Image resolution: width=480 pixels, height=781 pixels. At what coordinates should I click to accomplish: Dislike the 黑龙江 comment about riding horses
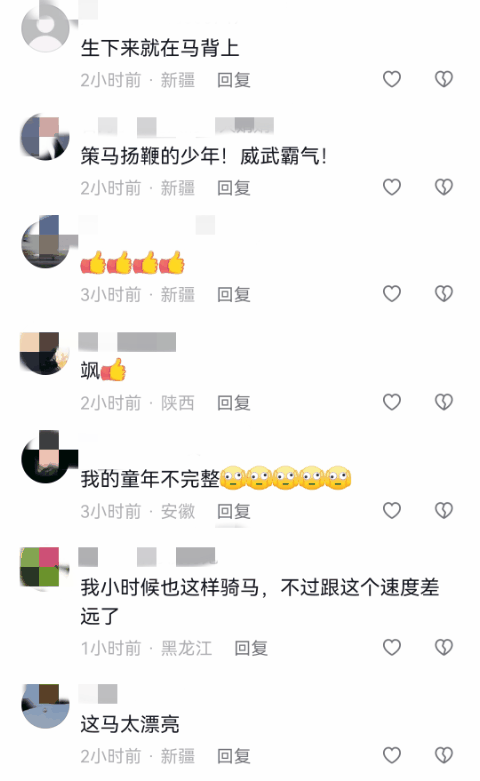pyautogui.click(x=444, y=647)
